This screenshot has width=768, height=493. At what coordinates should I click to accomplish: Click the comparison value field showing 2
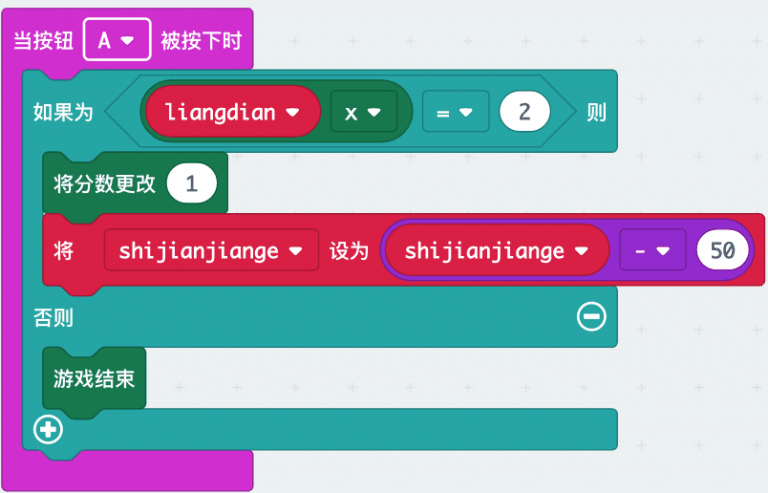pos(525,112)
